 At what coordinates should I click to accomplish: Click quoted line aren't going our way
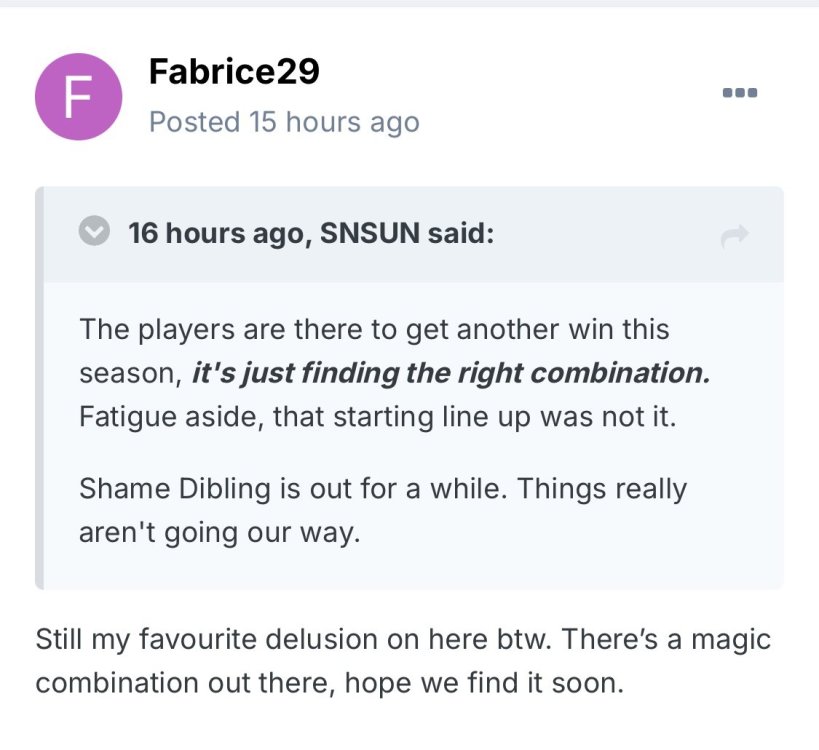coord(218,533)
